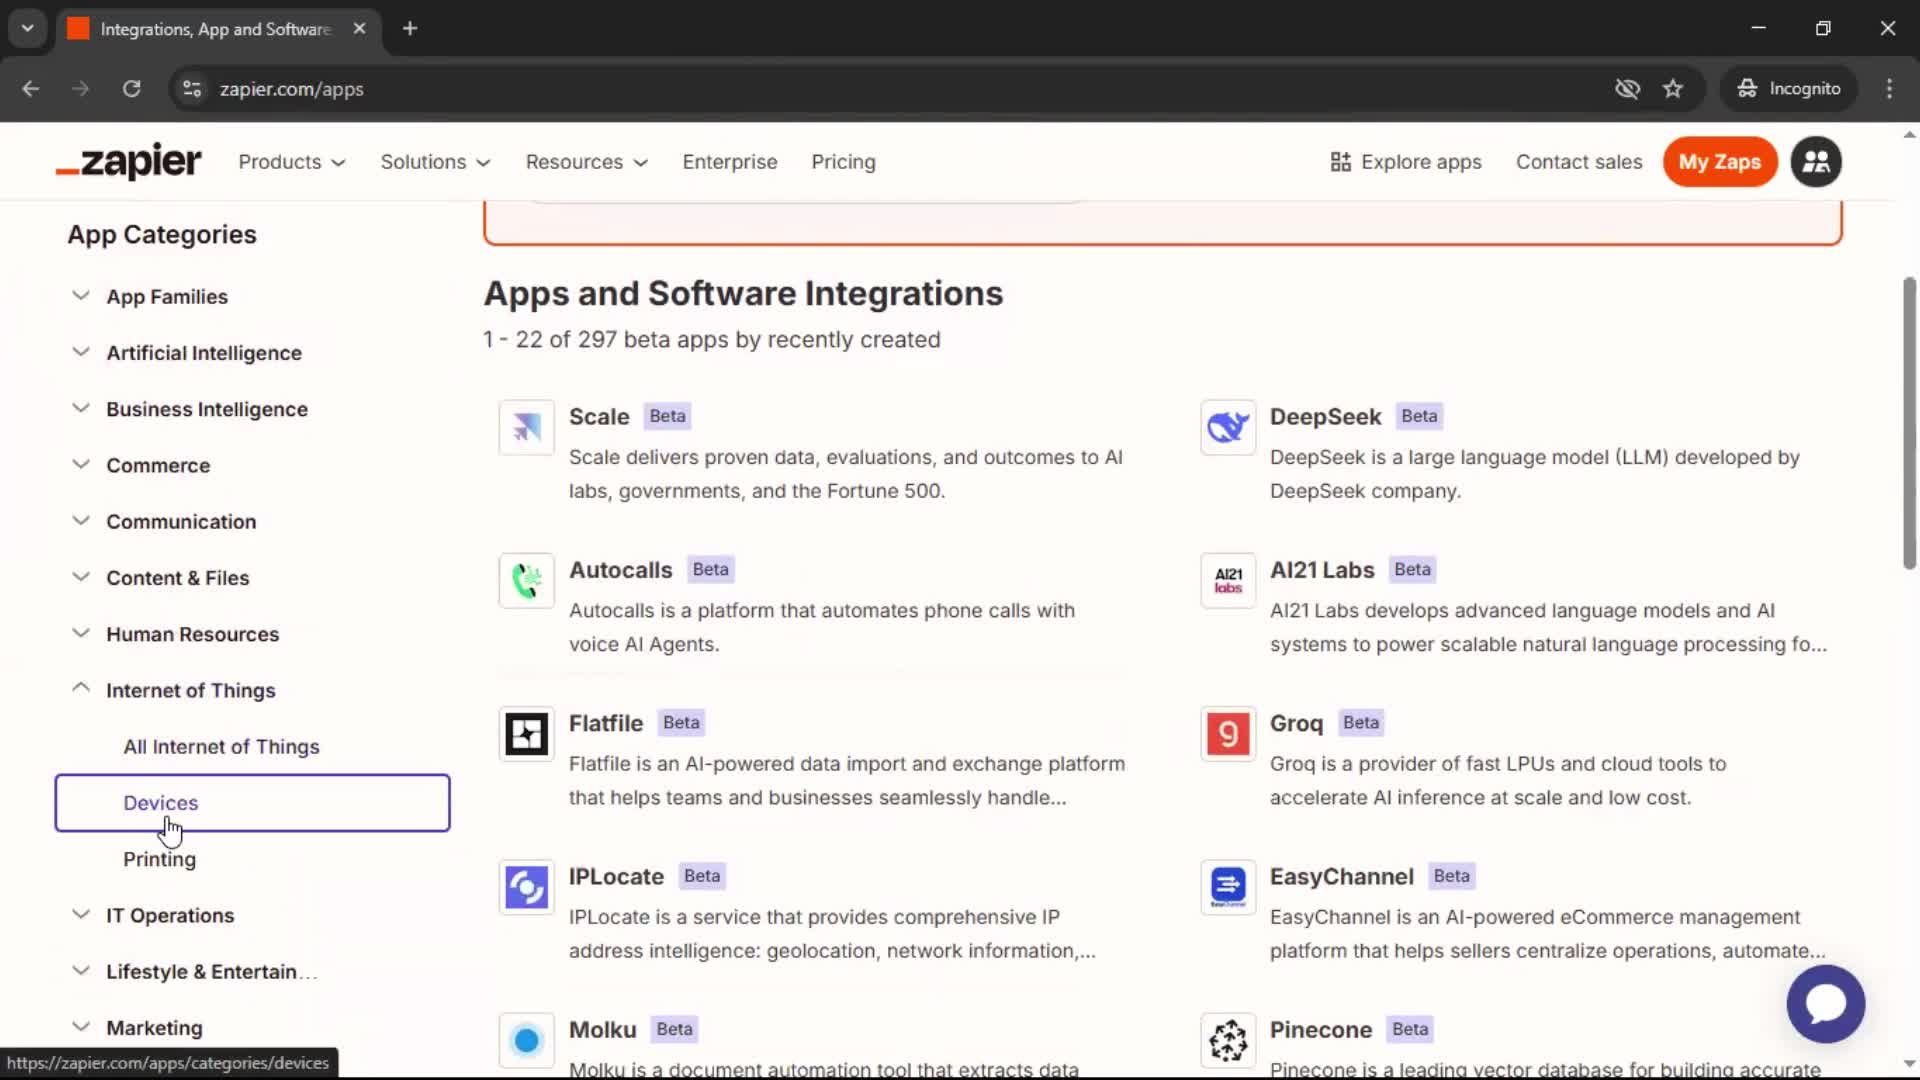This screenshot has width=1920, height=1080.
Task: Open the Resources menu
Action: coord(587,162)
